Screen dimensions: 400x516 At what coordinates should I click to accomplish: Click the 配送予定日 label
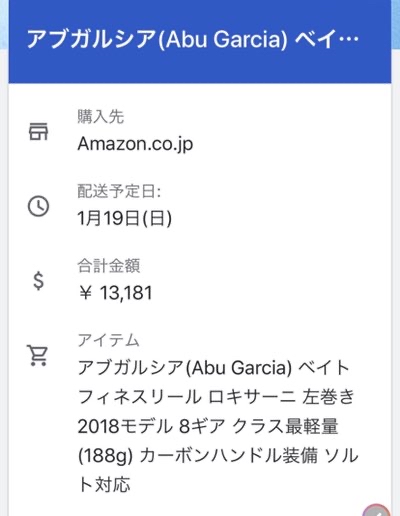coord(119,191)
